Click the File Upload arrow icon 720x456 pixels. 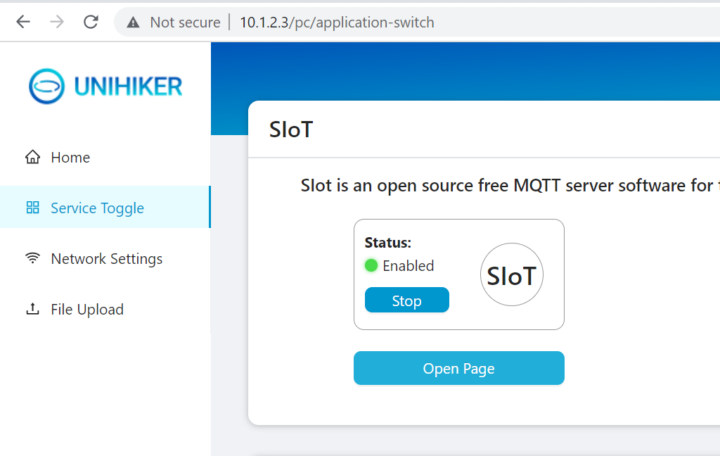[33, 309]
